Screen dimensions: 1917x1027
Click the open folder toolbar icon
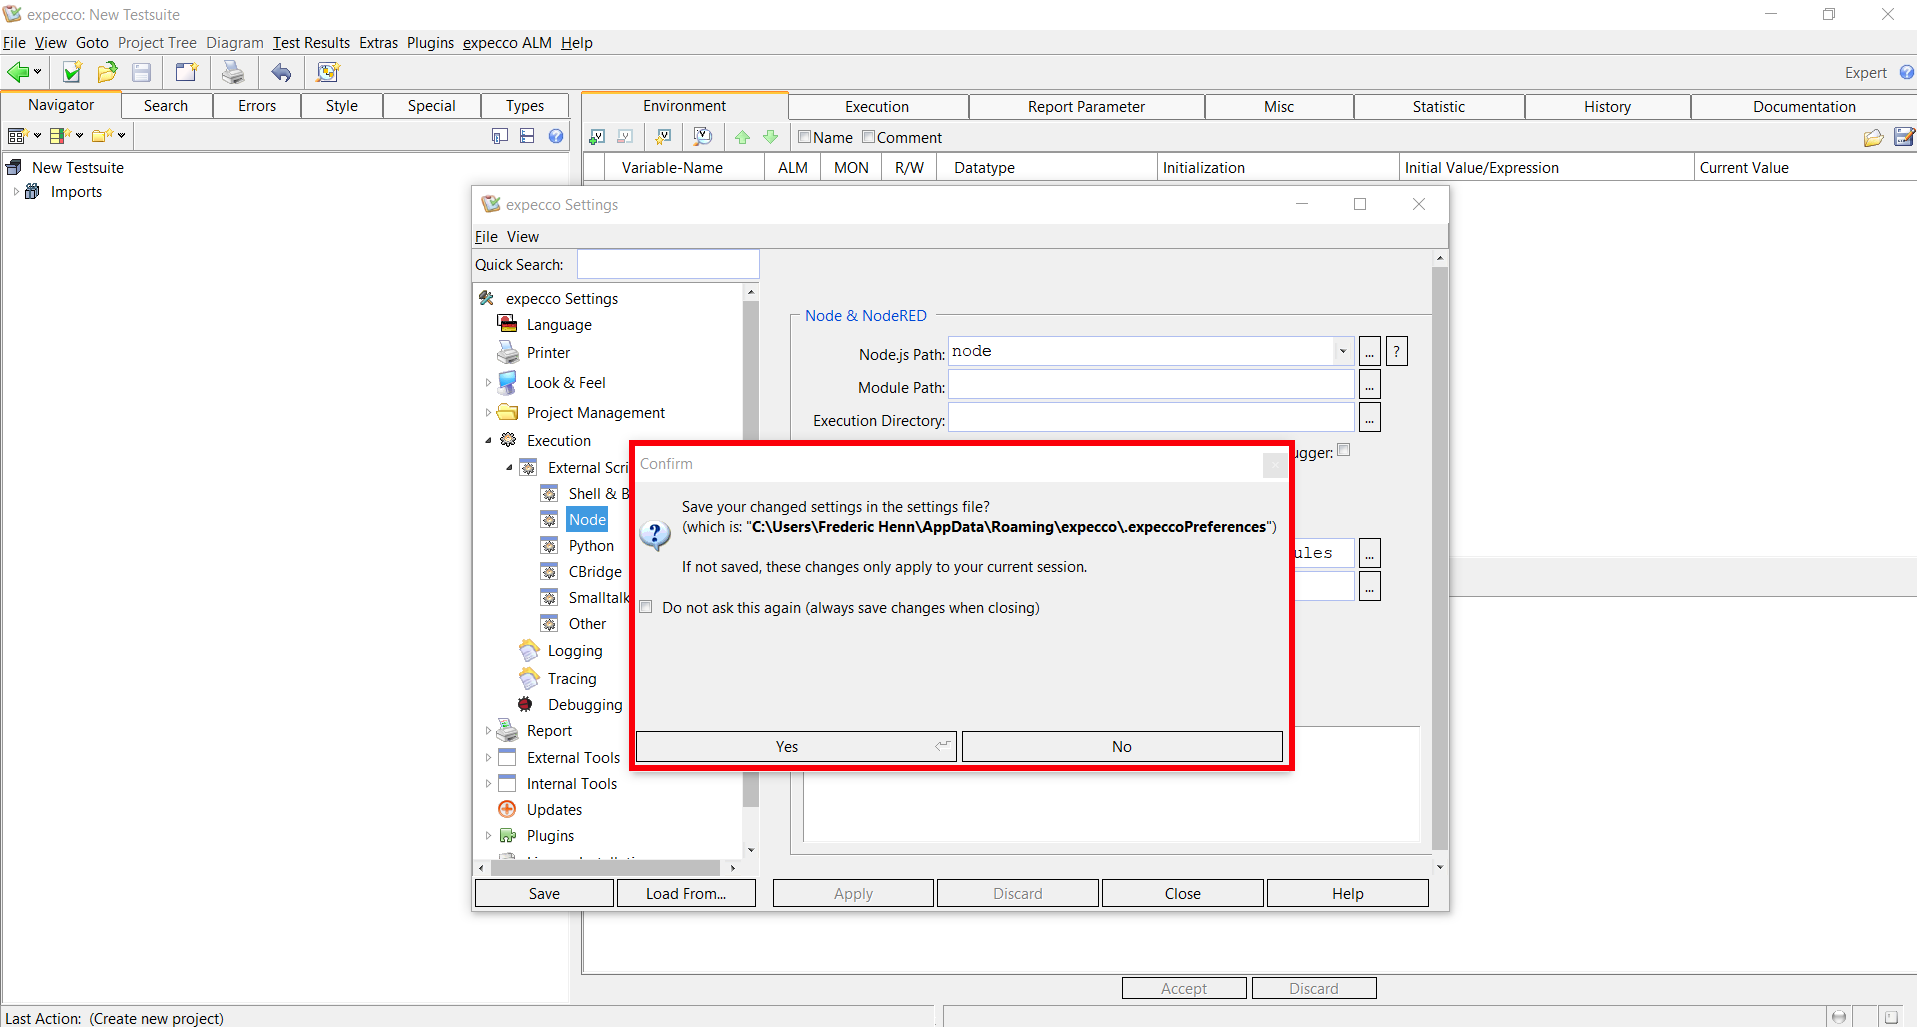click(107, 72)
